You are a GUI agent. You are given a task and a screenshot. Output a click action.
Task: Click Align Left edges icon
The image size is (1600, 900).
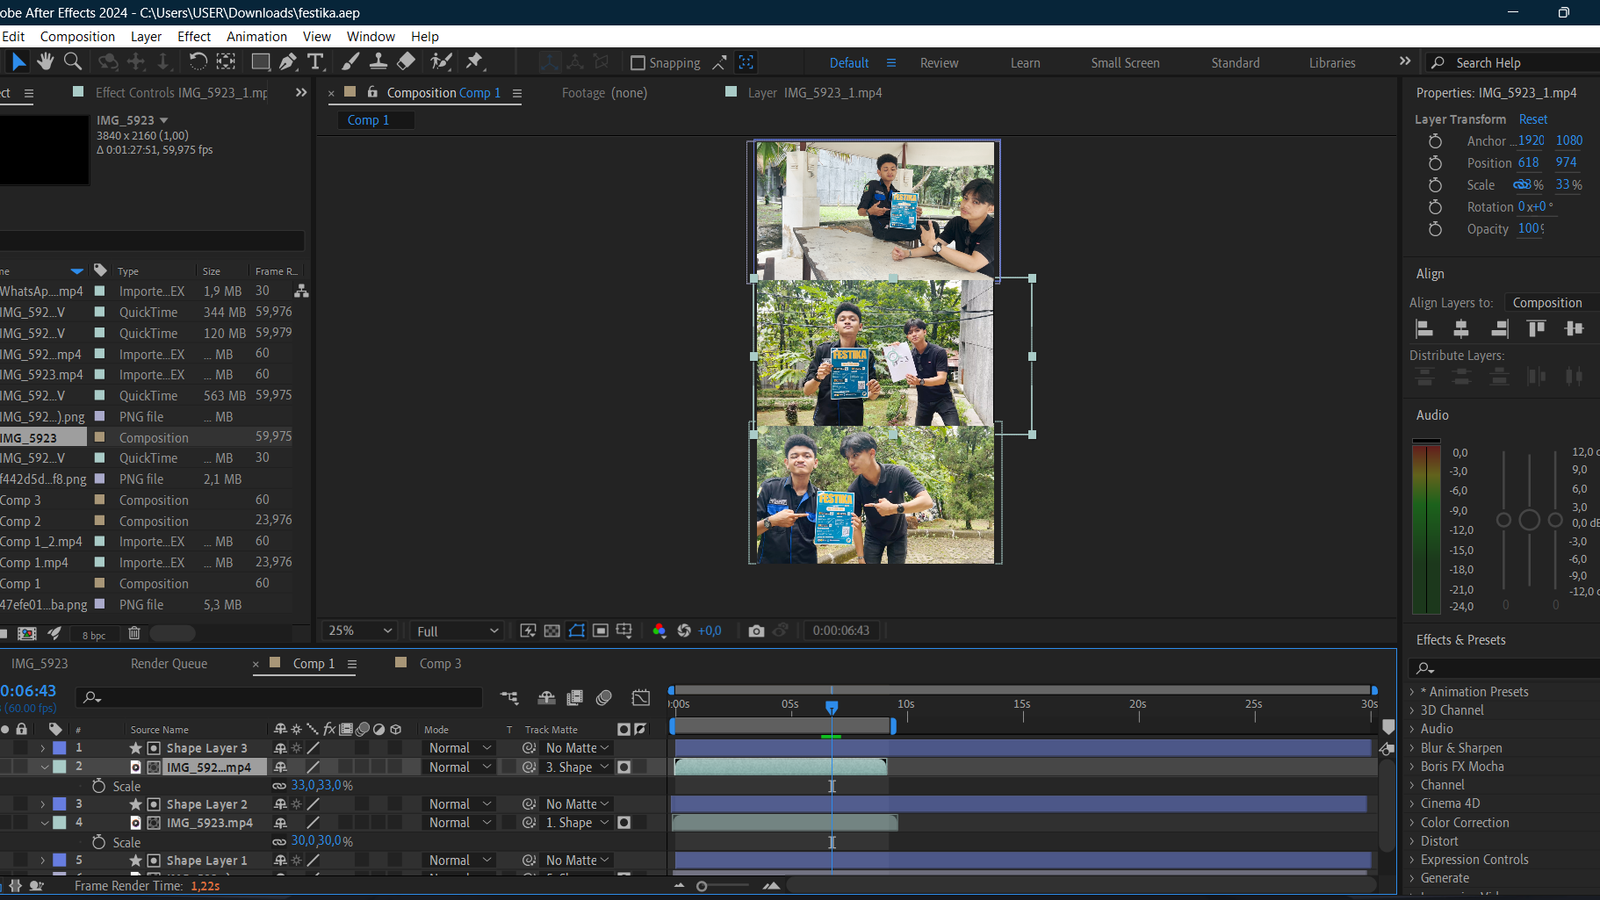click(x=1425, y=328)
